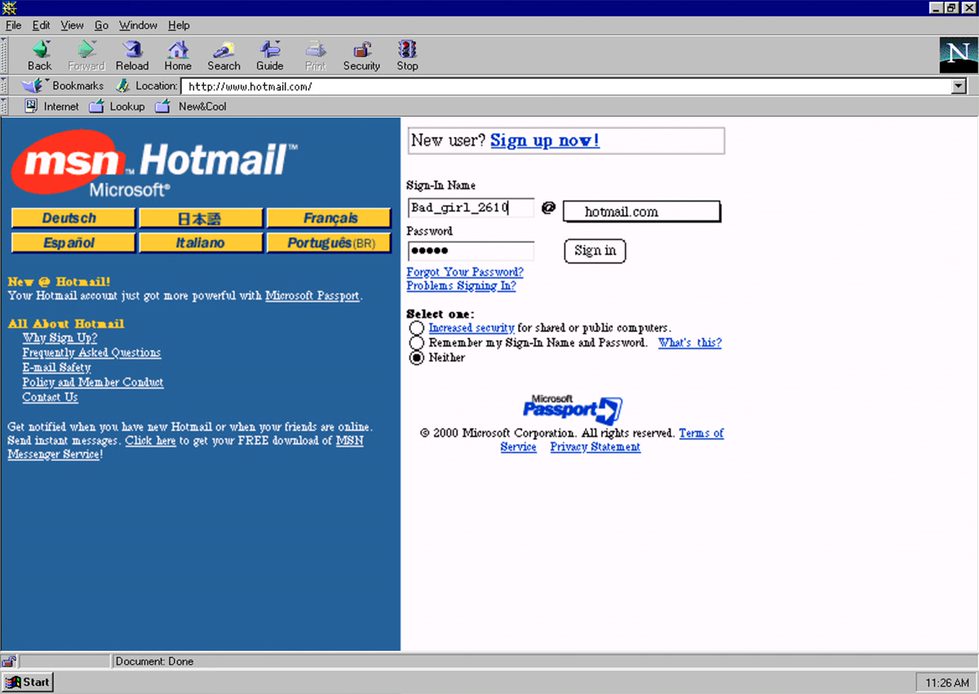
Task: Click the Sign in button
Action: point(595,251)
